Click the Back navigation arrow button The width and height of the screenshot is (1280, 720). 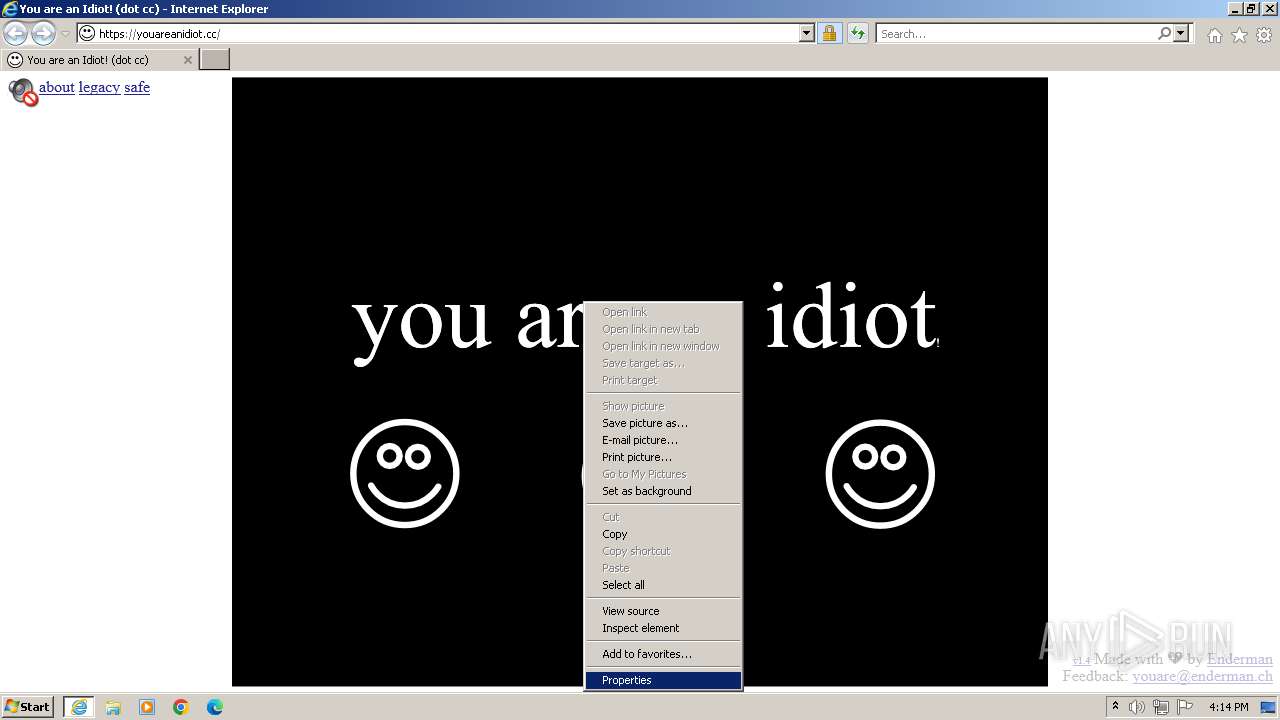click(x=15, y=33)
